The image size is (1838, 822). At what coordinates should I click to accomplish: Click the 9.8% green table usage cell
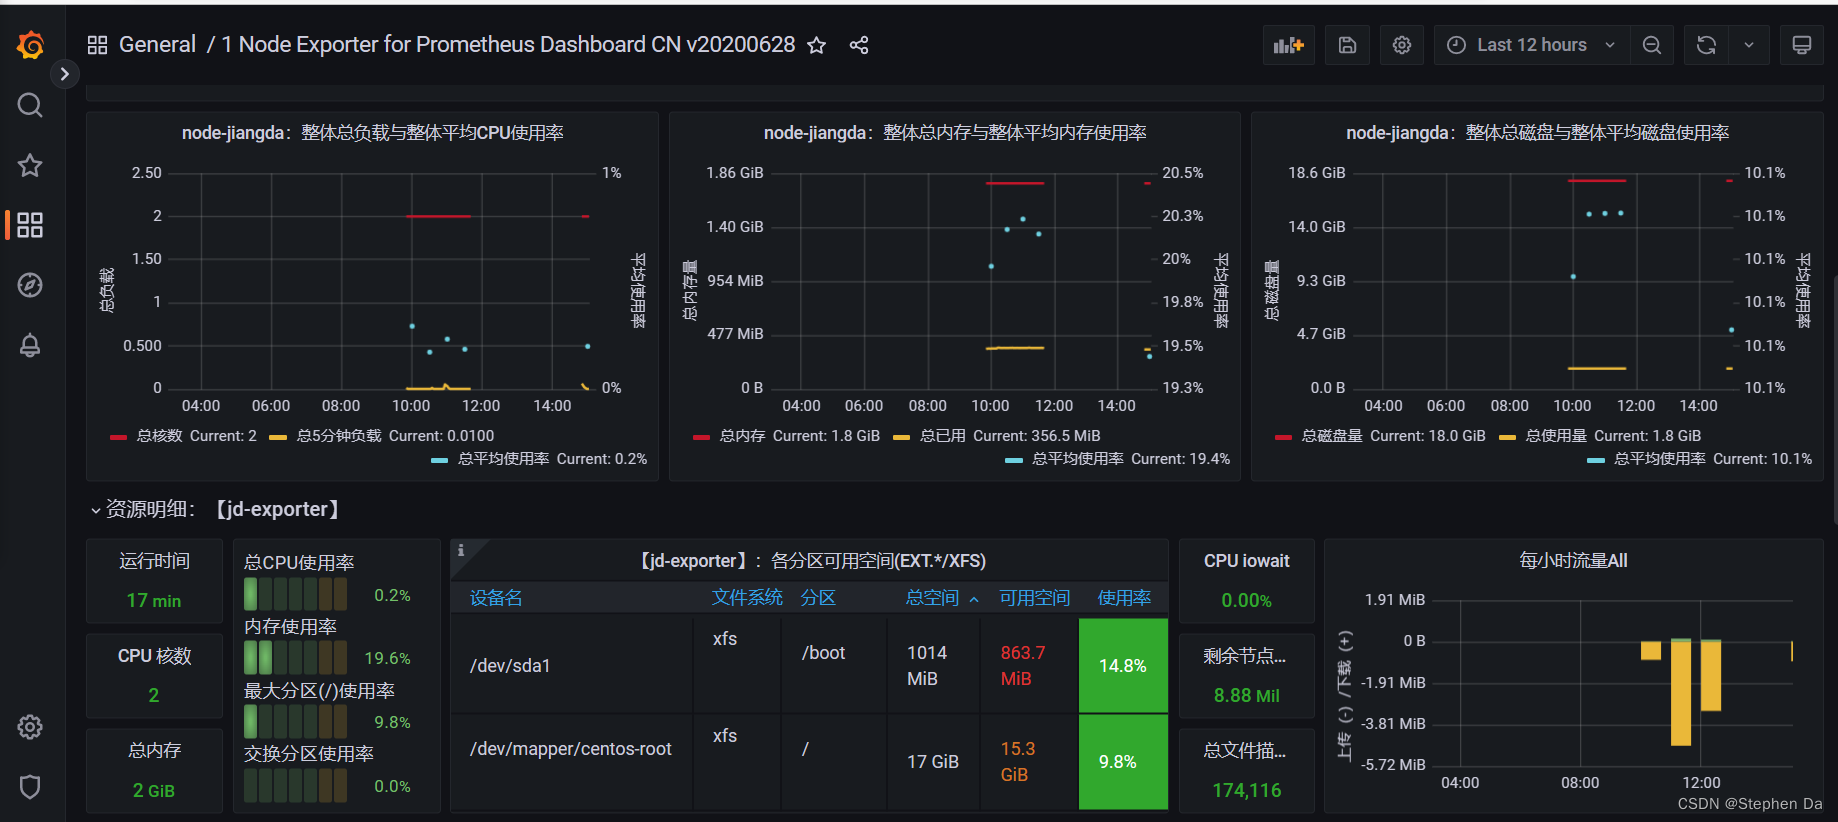[x=1123, y=762]
